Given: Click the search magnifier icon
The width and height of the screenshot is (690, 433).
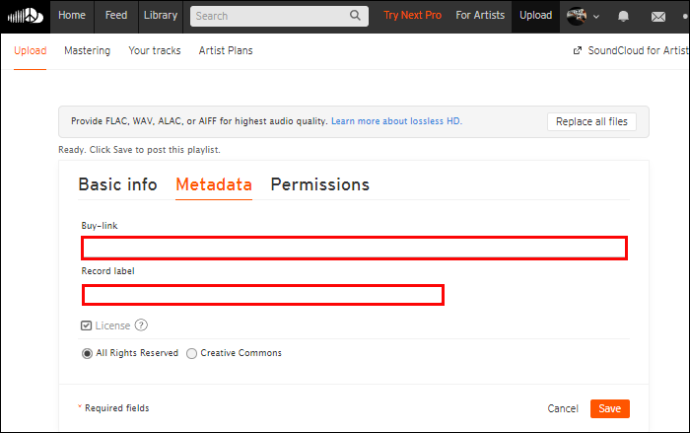Looking at the screenshot, I should (x=355, y=16).
